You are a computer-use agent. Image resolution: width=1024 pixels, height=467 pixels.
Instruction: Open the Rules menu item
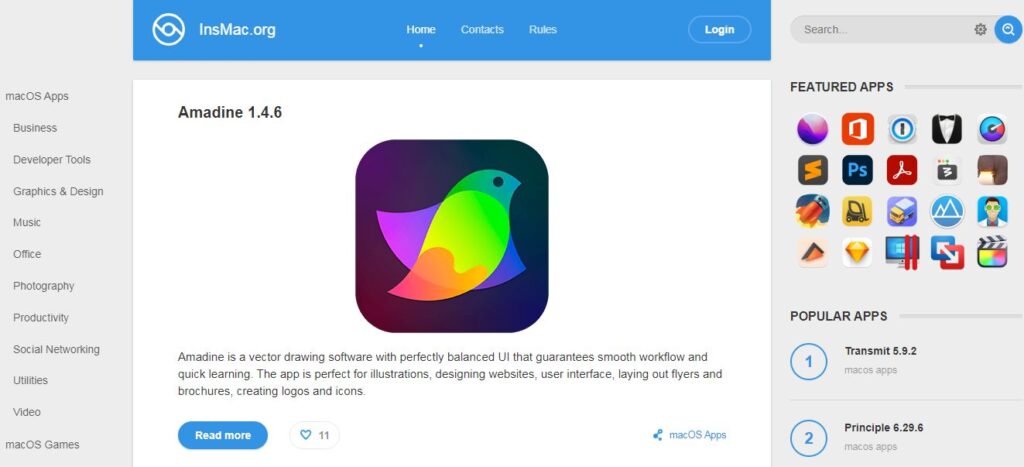tap(543, 29)
